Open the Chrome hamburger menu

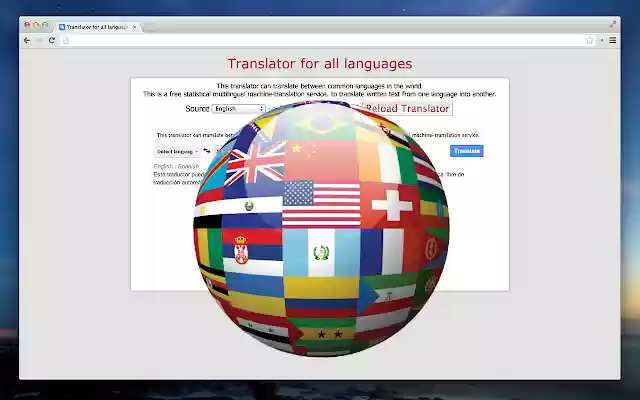[613, 40]
